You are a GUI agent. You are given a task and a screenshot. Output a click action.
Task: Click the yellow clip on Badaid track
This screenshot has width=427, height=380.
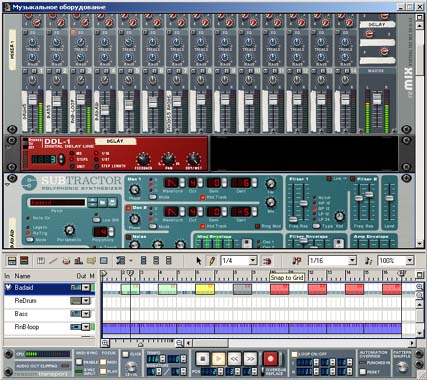click(x=205, y=289)
